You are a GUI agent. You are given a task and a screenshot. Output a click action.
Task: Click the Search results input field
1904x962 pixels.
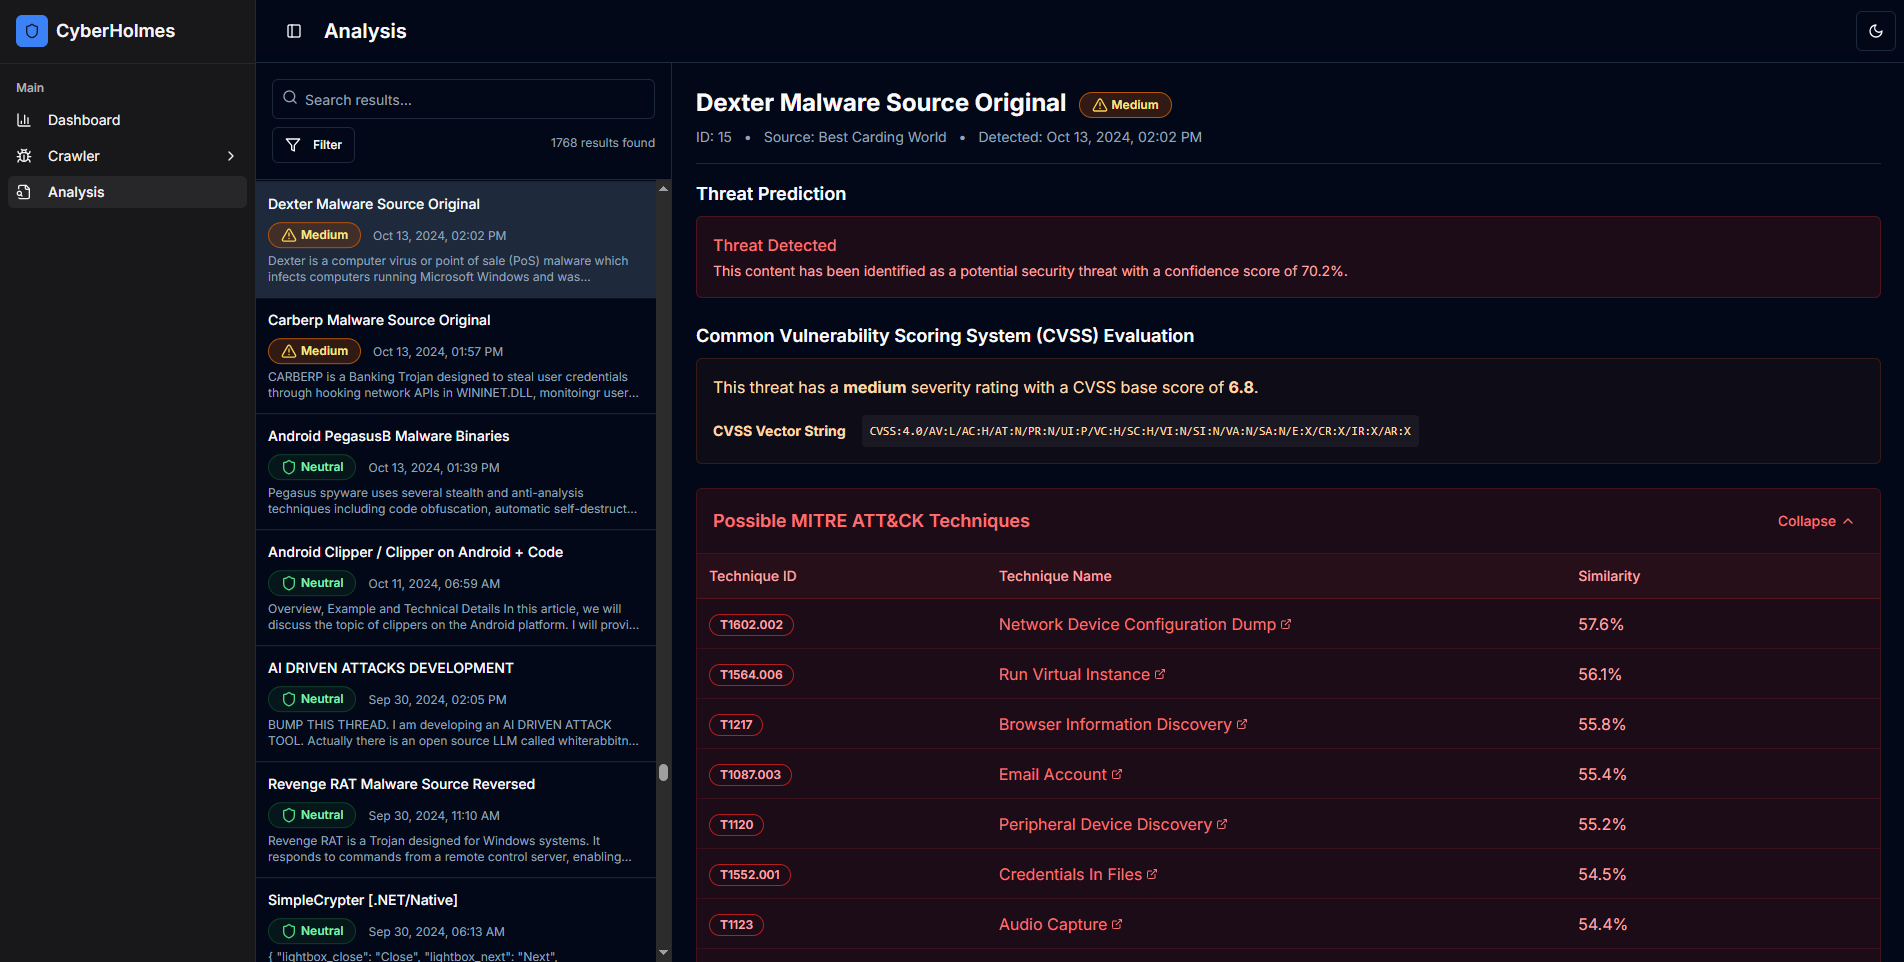click(463, 99)
